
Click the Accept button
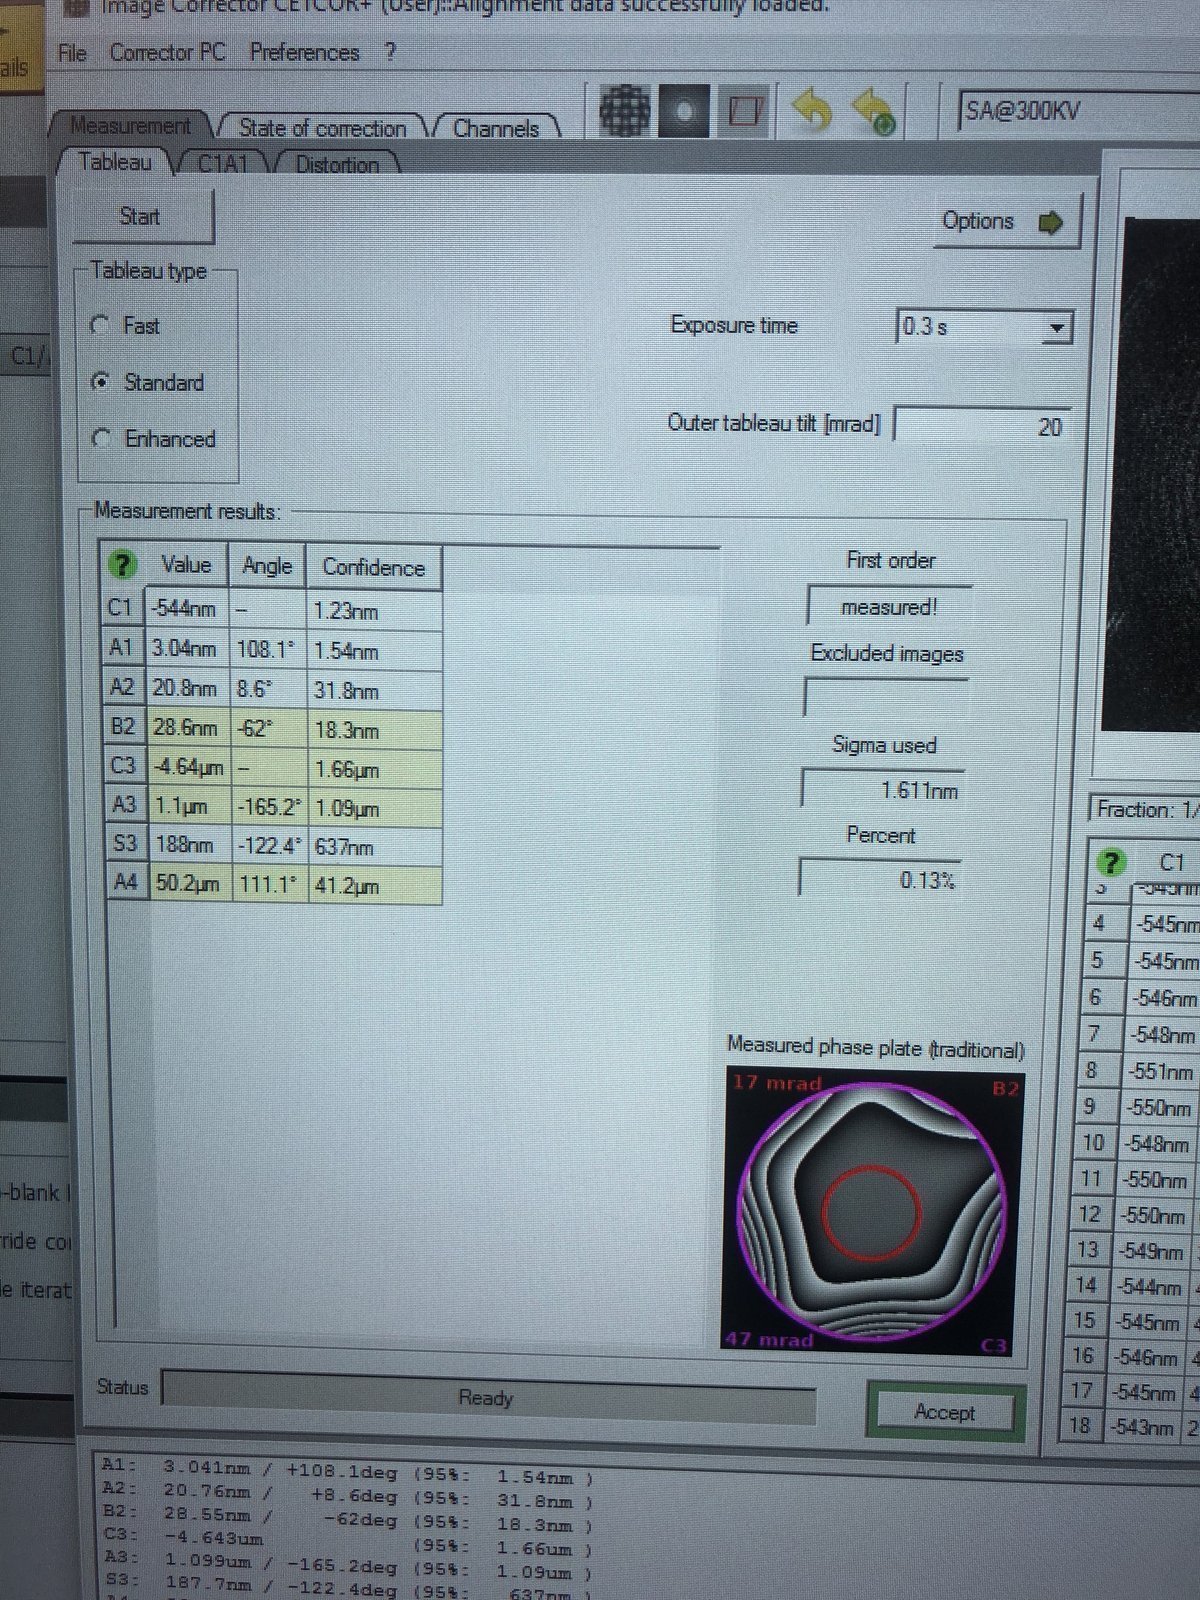945,1412
